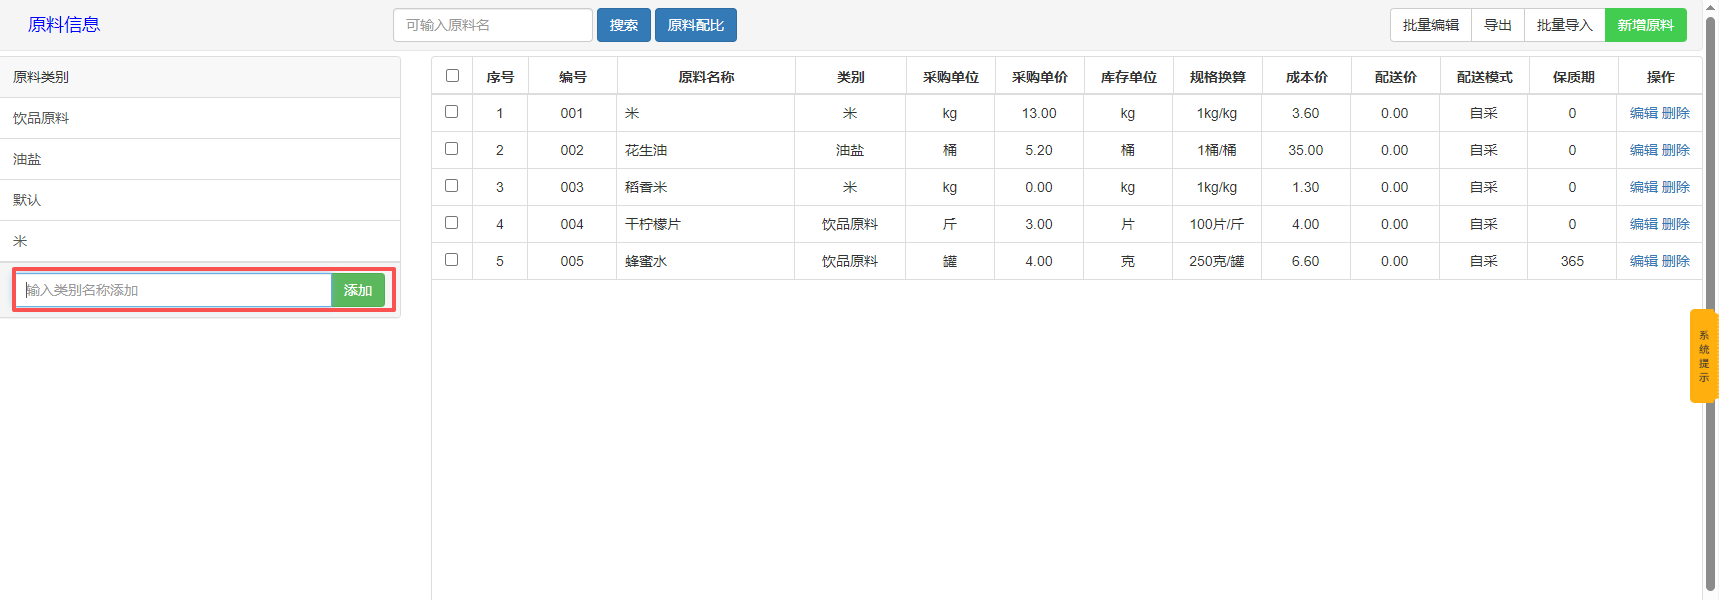
Task: Check the checkbox for 花生油 row
Action: [x=451, y=149]
